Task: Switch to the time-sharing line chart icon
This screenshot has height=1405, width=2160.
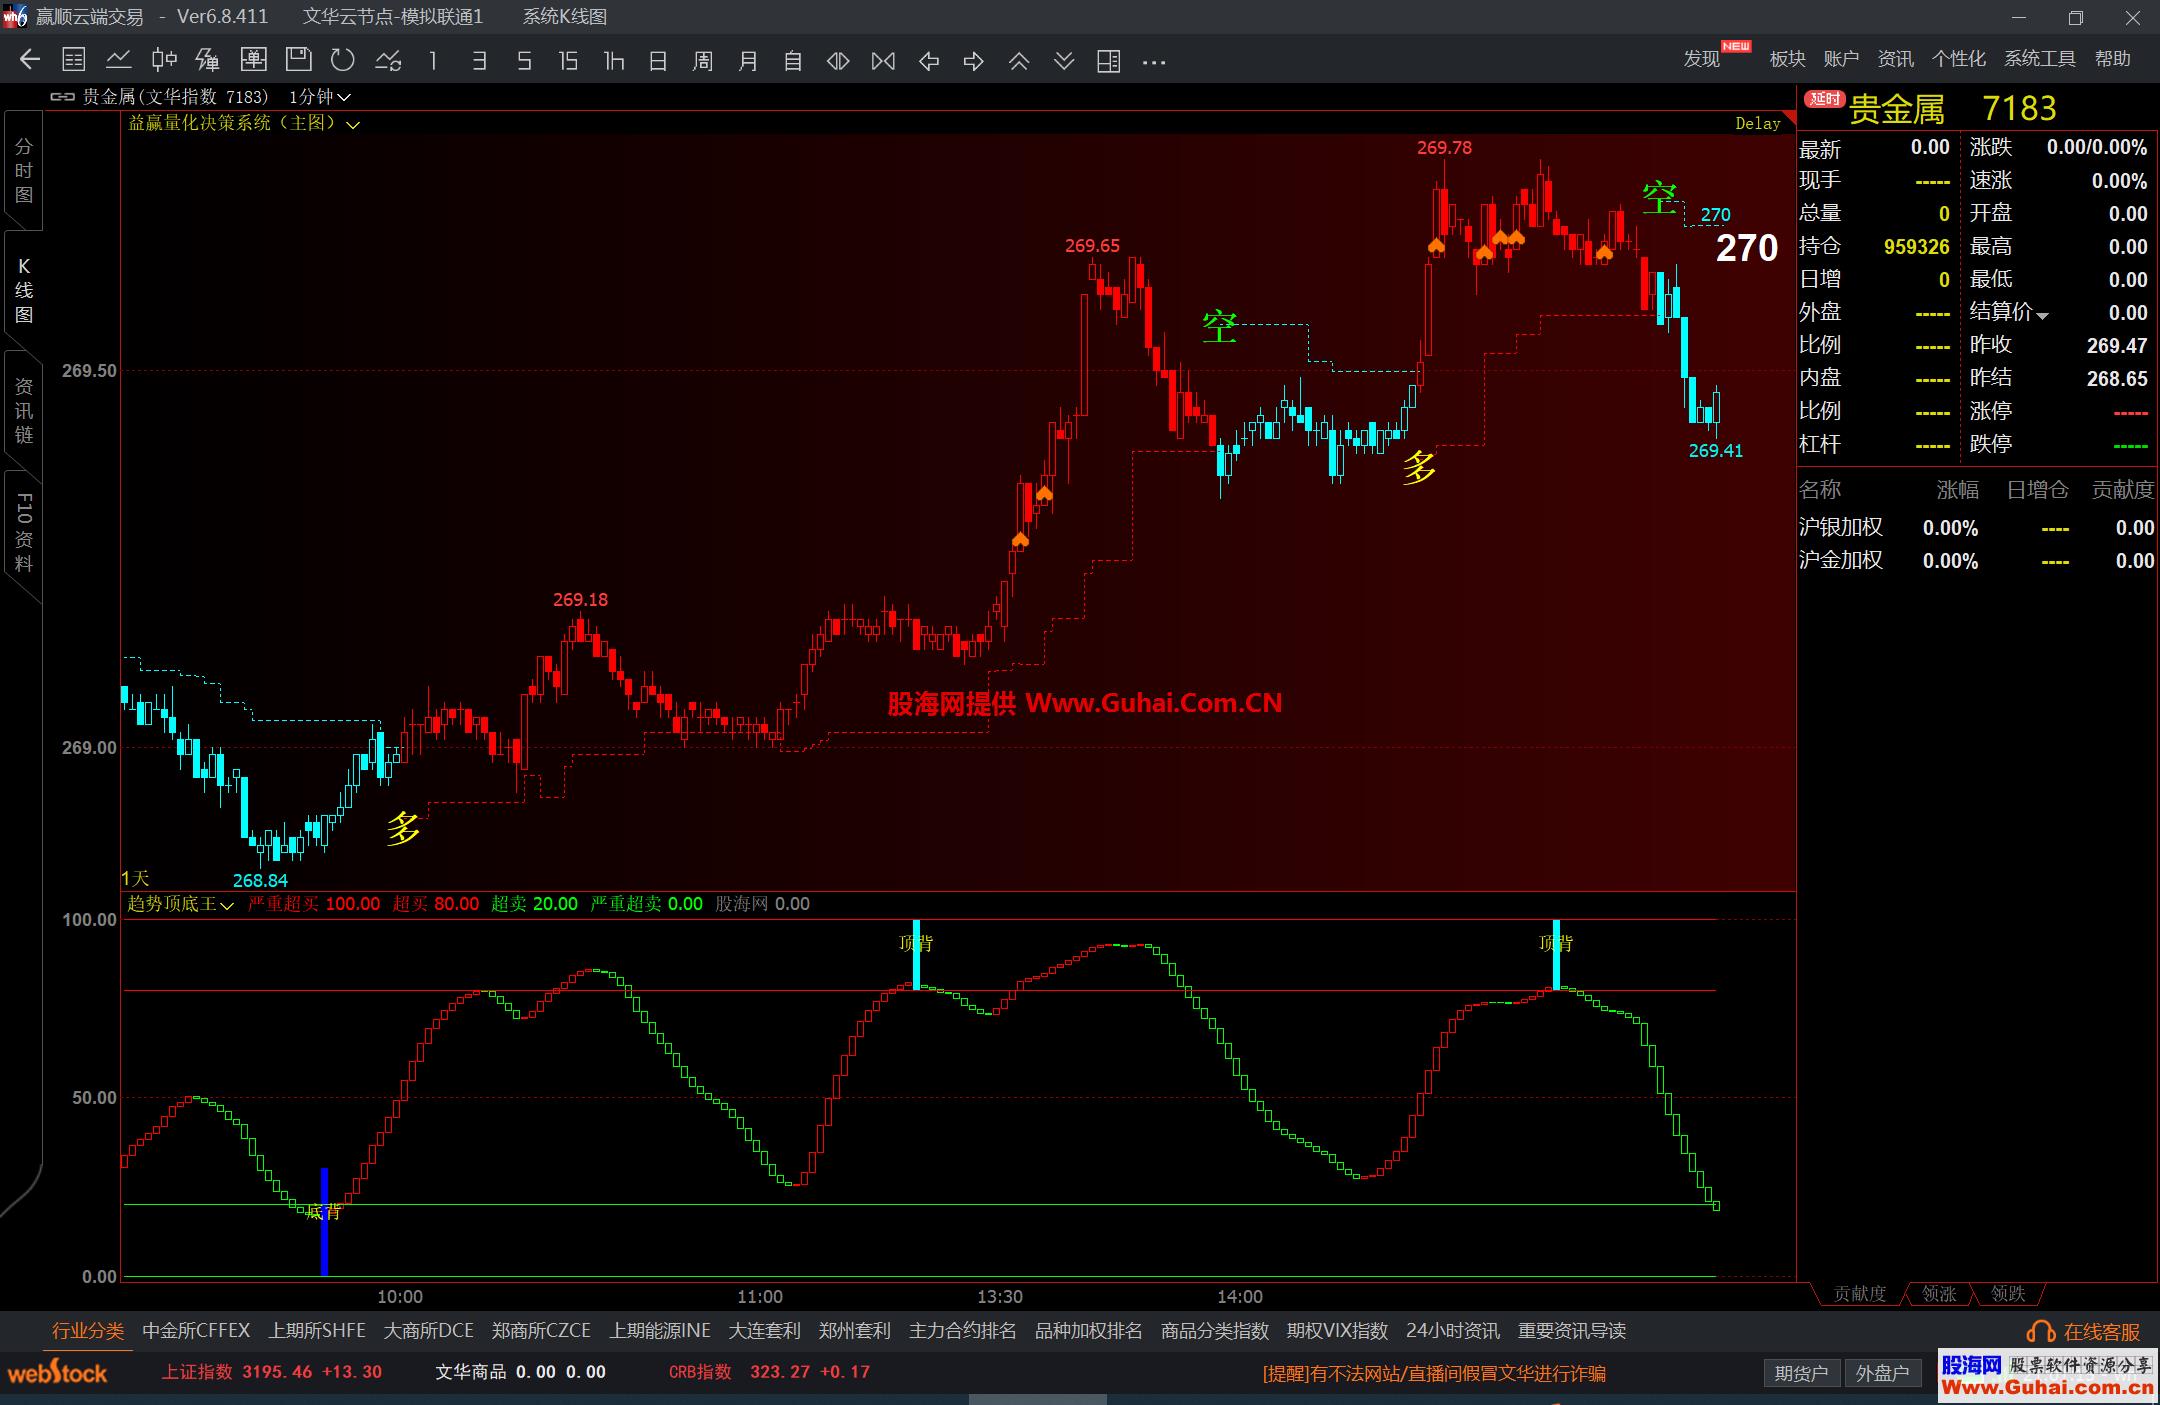Action: click(x=119, y=61)
